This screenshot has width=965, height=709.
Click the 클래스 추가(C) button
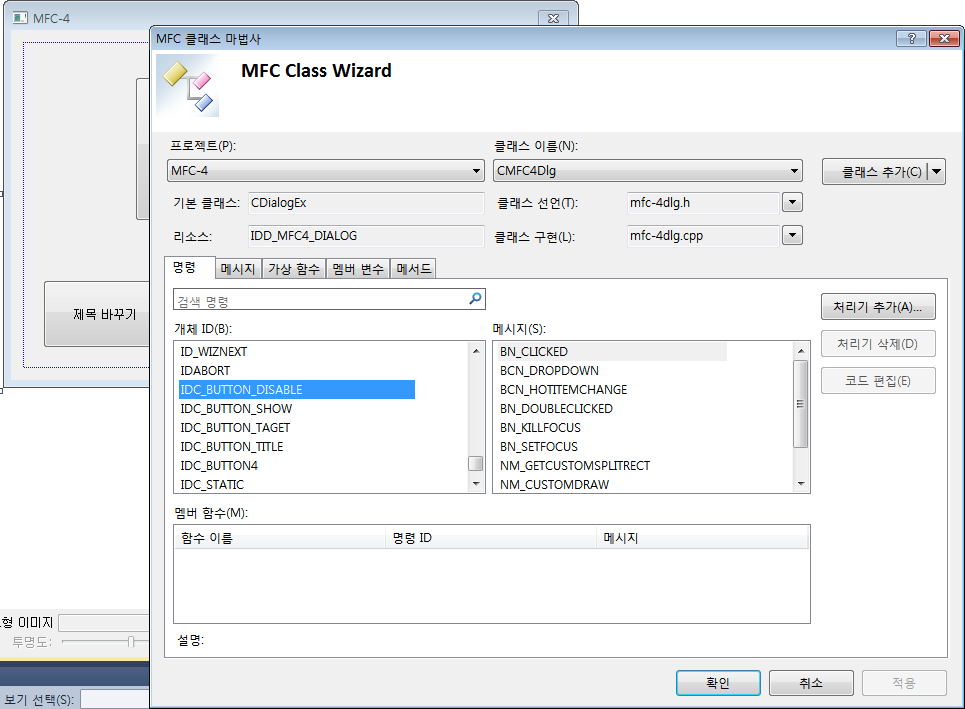click(x=875, y=172)
